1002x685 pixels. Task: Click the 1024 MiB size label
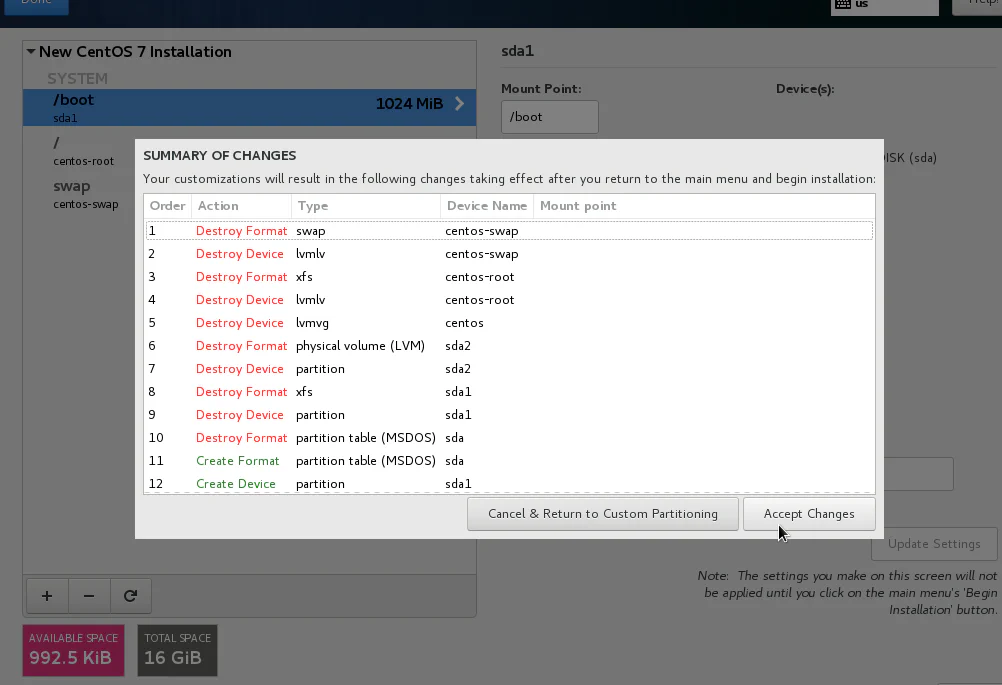pyautogui.click(x=409, y=104)
